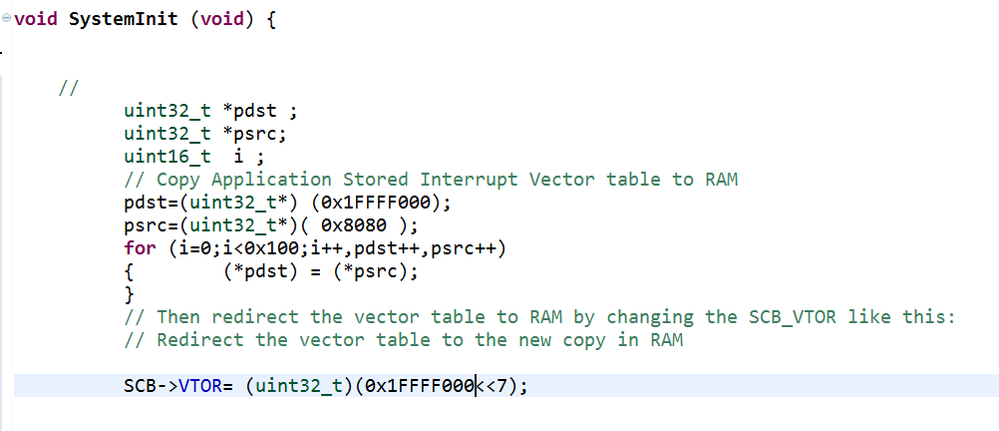Click the <<7 shift operator in VTOR line
Screen dimensions: 999x431
click(496, 386)
